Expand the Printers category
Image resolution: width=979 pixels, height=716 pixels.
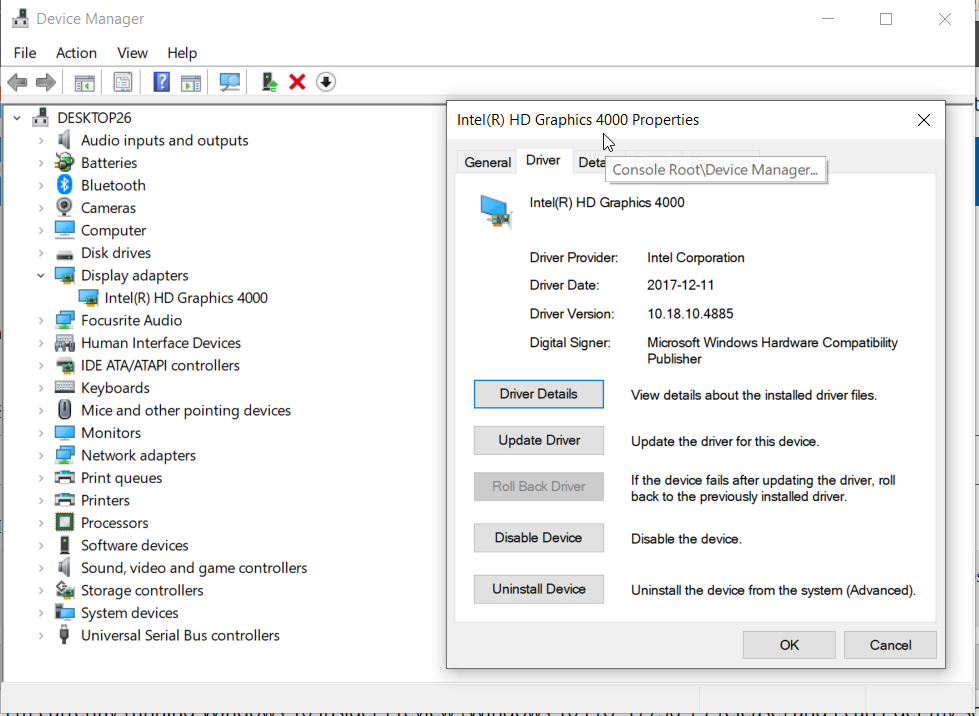[41, 500]
